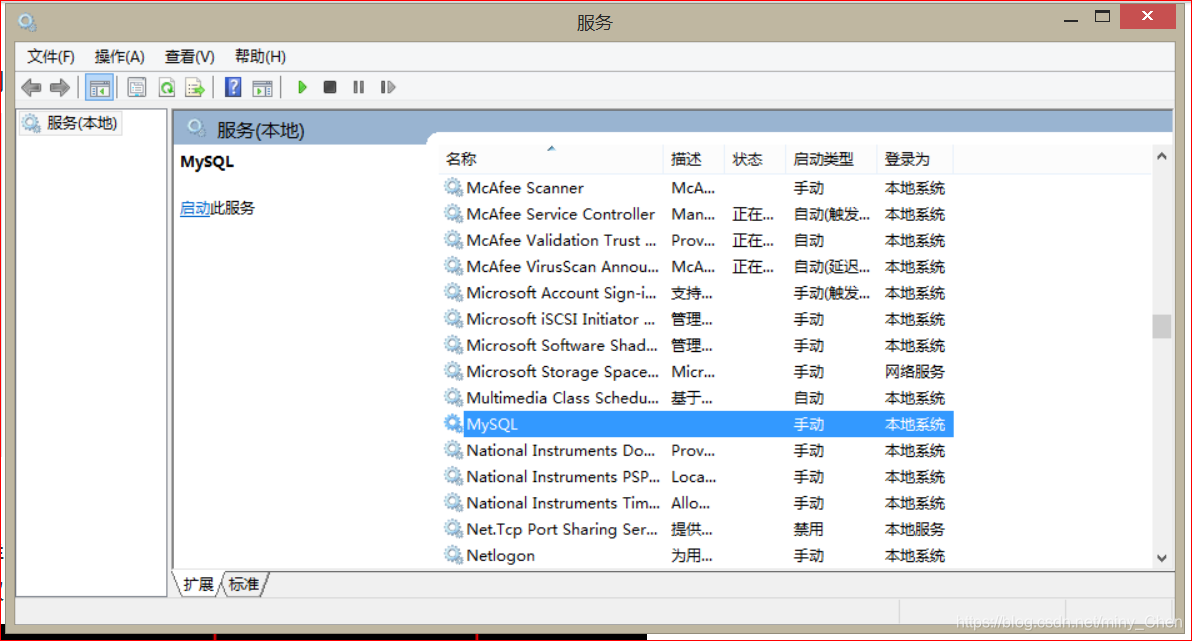Select Multimedia Class Schedu... service
The height and width of the screenshot is (641, 1192).
coord(696,398)
